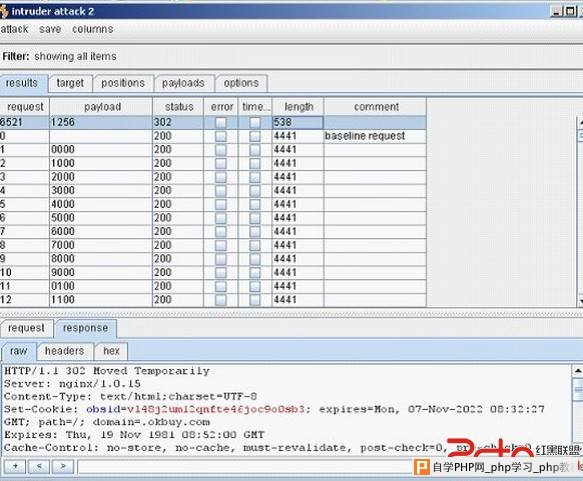Sort results by status column header
The width and height of the screenshot is (583, 481).
coord(178,107)
